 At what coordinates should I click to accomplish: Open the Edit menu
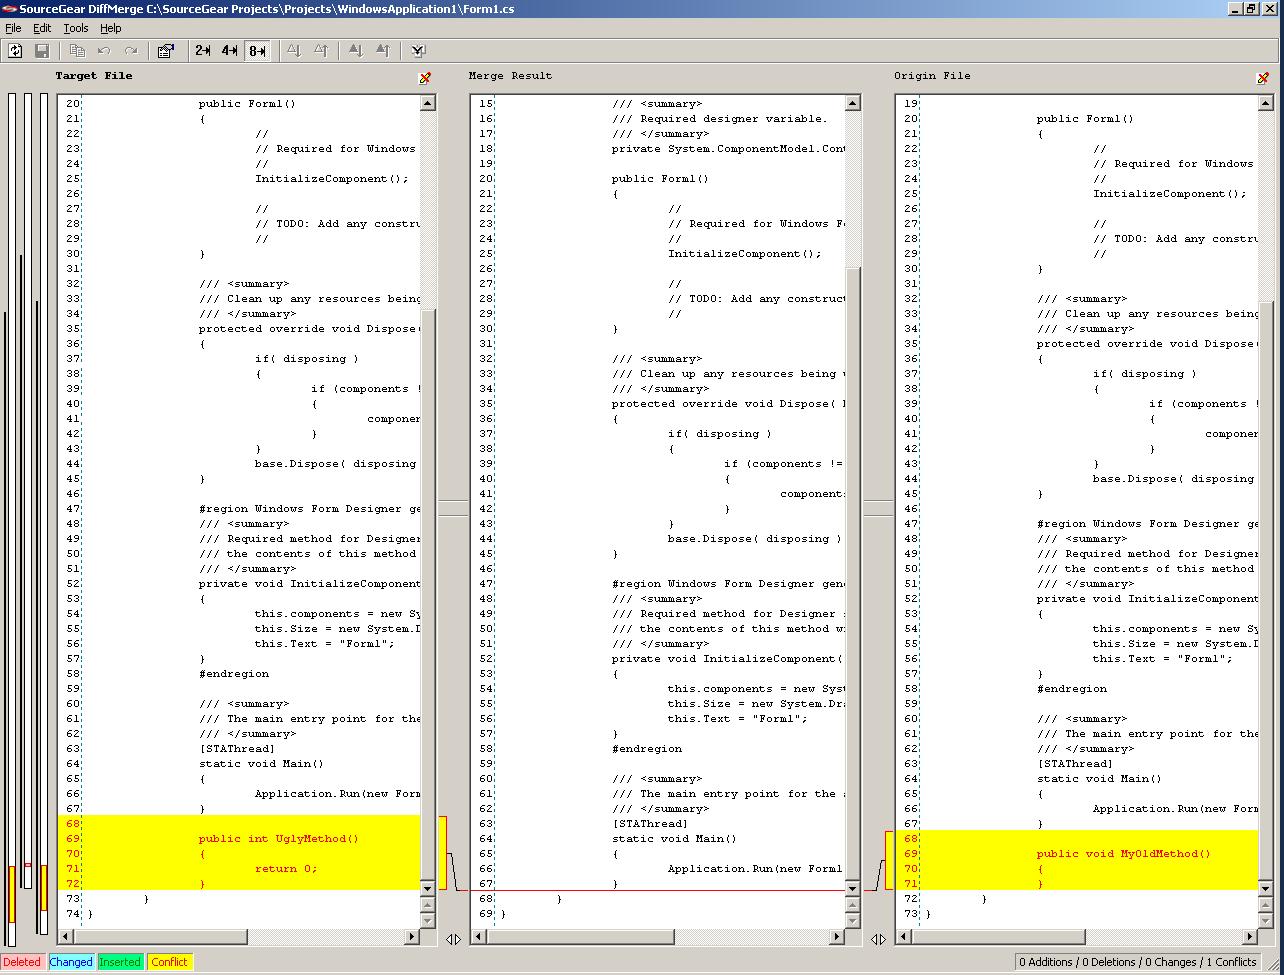click(42, 28)
